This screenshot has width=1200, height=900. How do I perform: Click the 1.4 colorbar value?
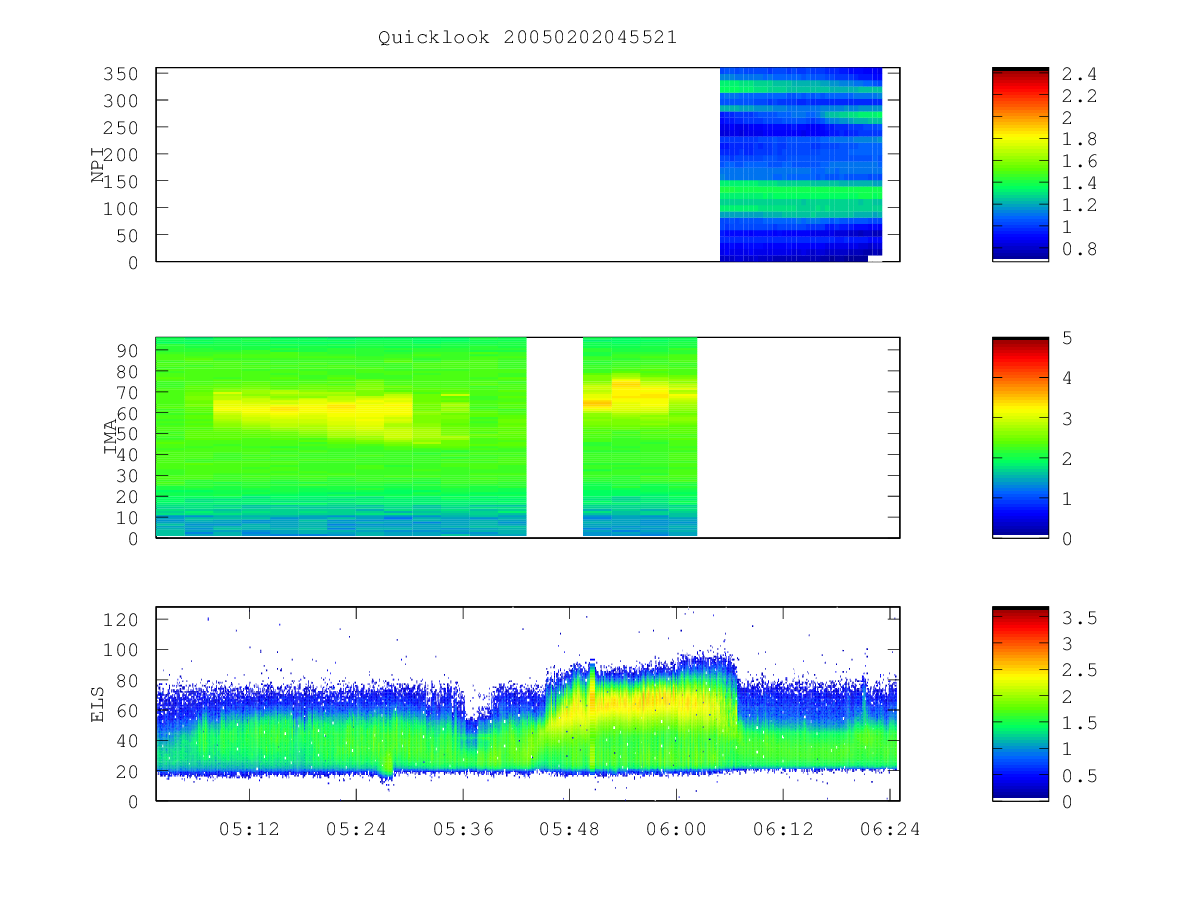tap(1079, 184)
